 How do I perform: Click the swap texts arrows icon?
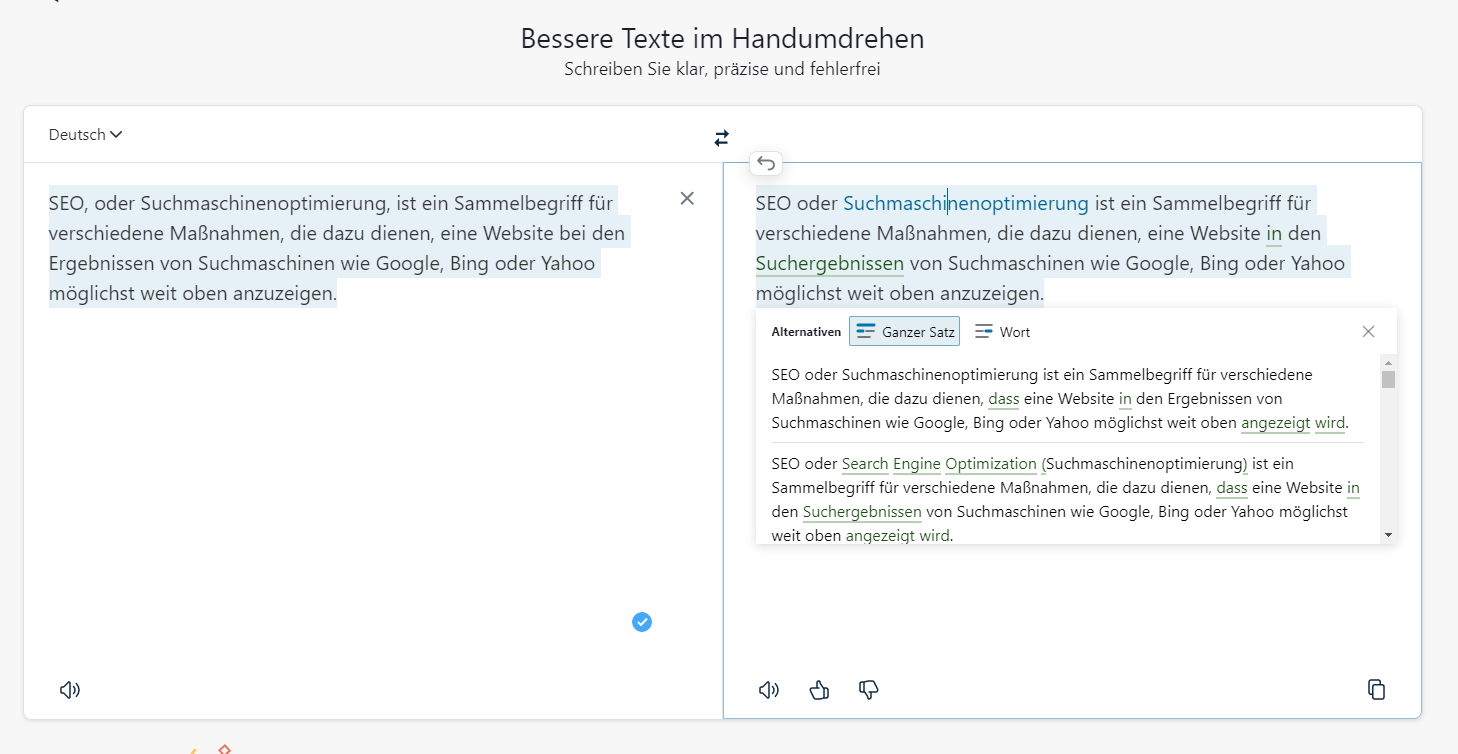click(722, 138)
